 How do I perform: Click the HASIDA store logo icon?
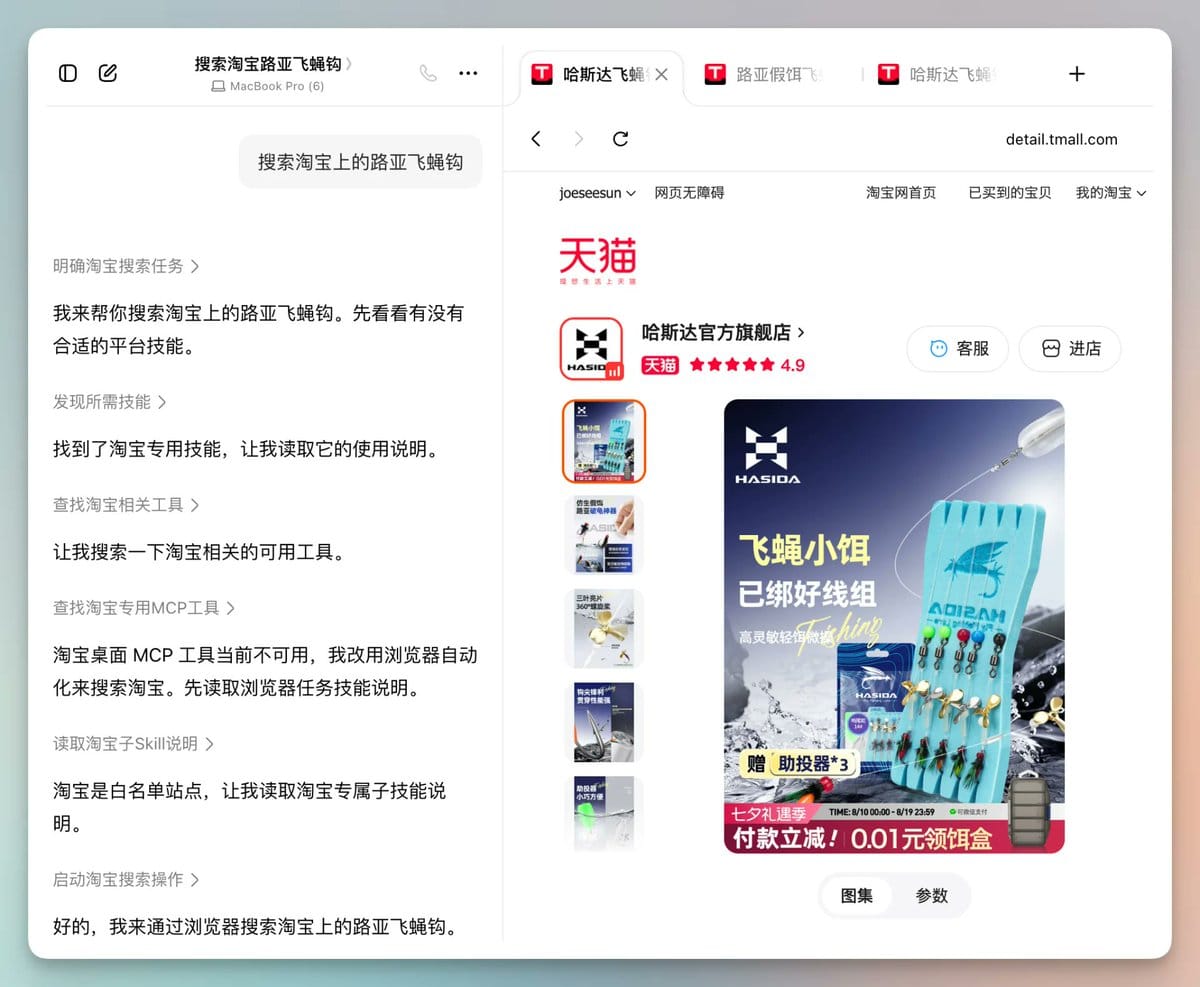591,349
